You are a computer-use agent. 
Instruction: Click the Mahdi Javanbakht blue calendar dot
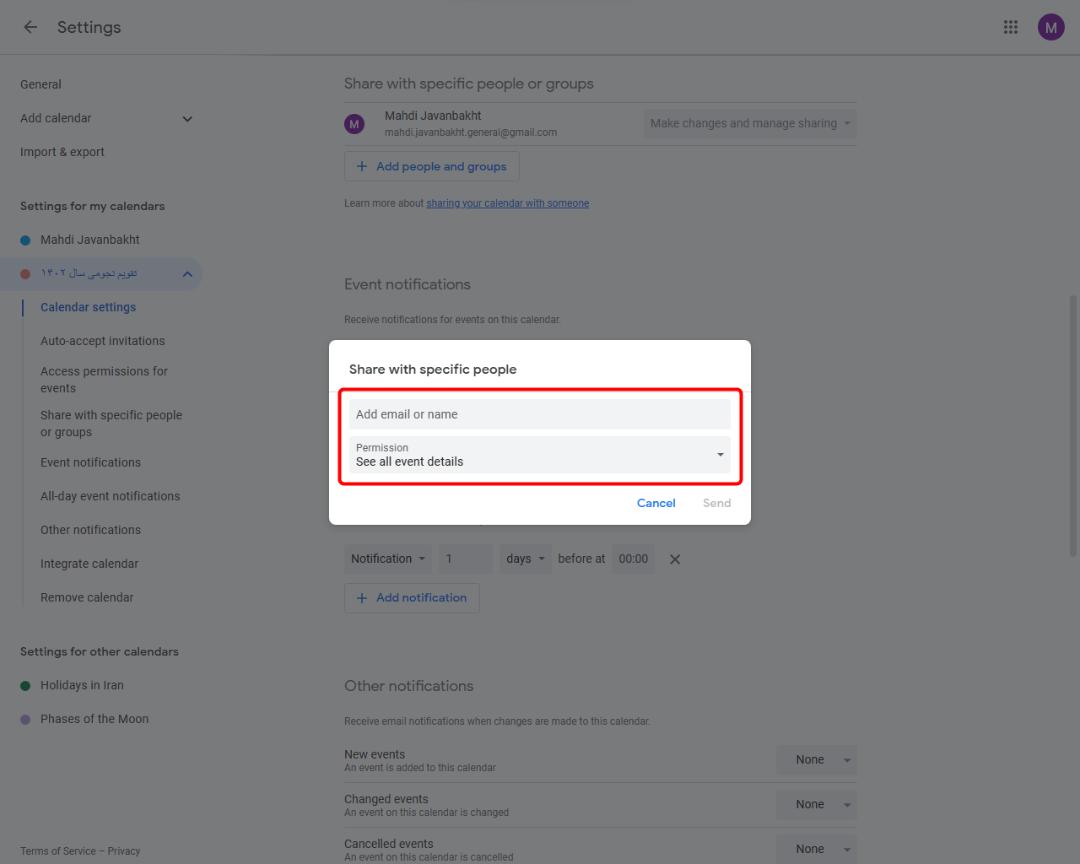pyautogui.click(x=25, y=240)
